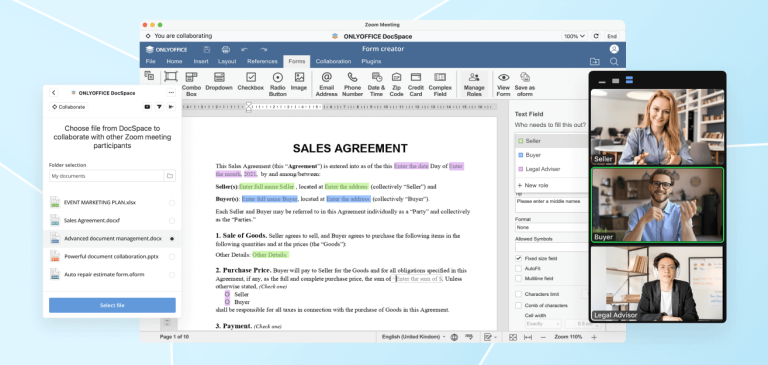Choose the Legal Adviser role

pos(552,169)
